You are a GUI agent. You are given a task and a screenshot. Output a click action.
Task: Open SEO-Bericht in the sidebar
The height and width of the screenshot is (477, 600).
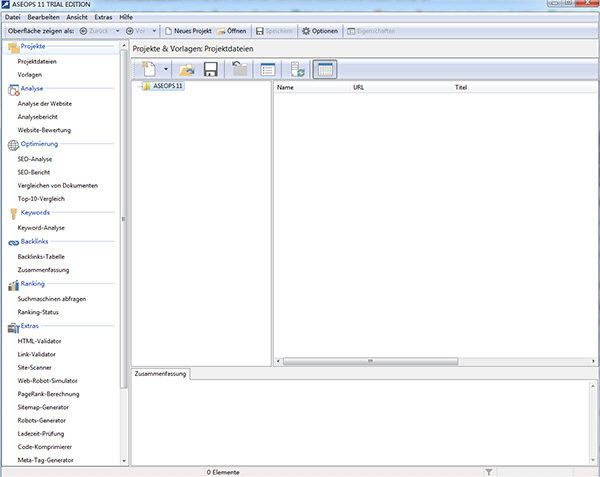[x=34, y=173]
